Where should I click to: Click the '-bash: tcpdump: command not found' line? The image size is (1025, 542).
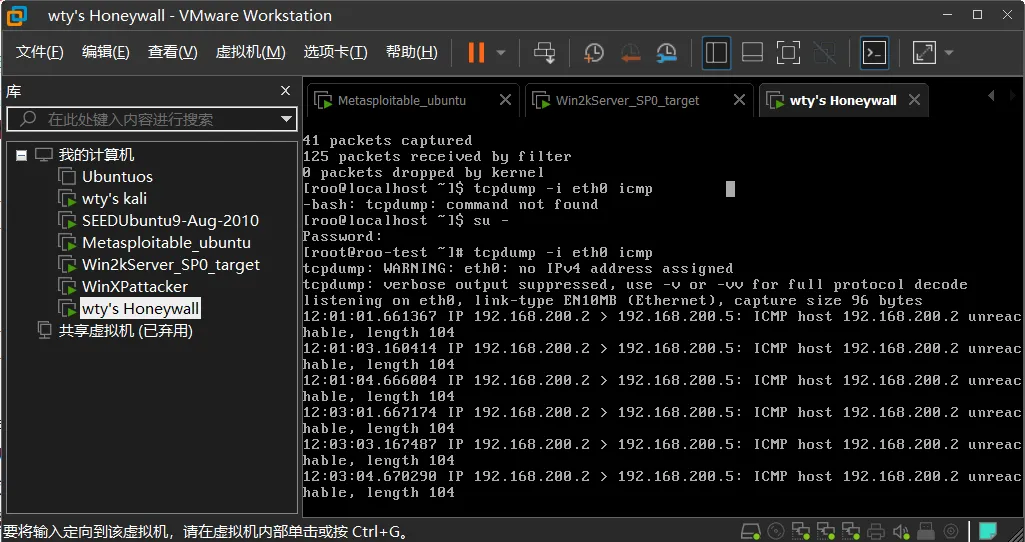pos(450,205)
